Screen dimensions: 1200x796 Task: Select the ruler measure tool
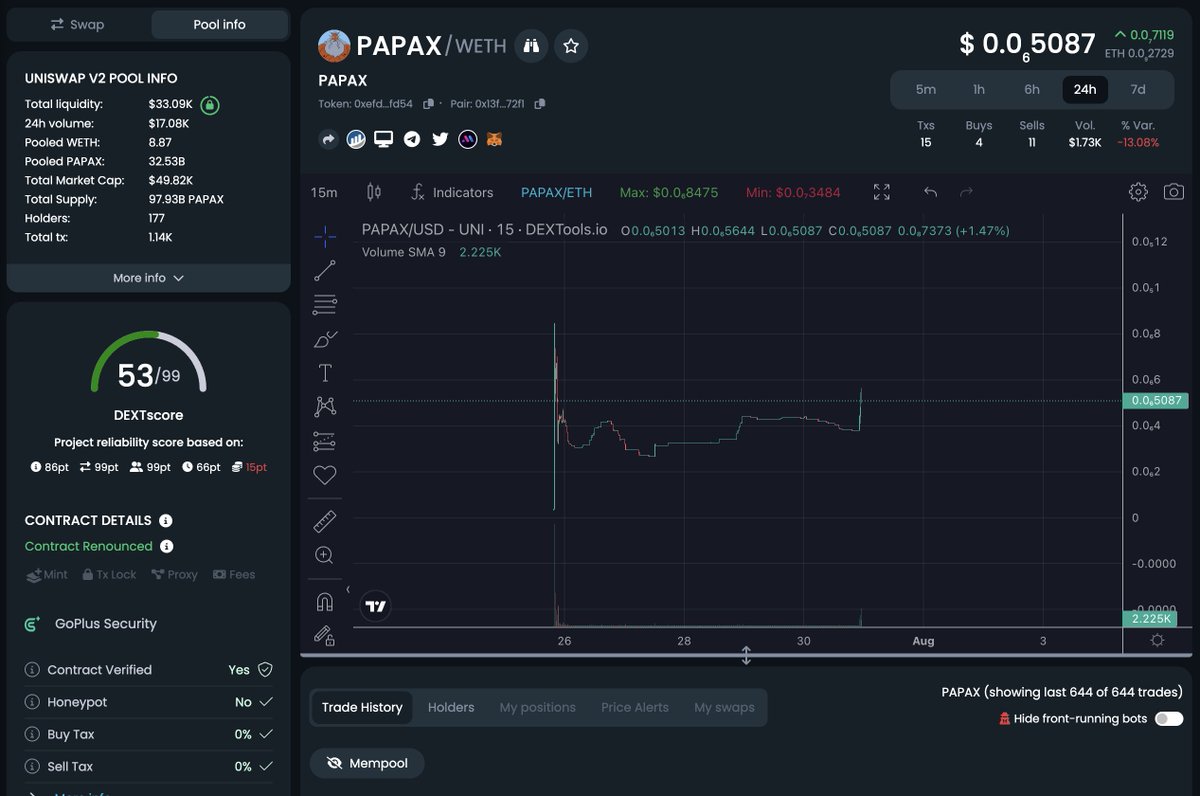click(325, 521)
